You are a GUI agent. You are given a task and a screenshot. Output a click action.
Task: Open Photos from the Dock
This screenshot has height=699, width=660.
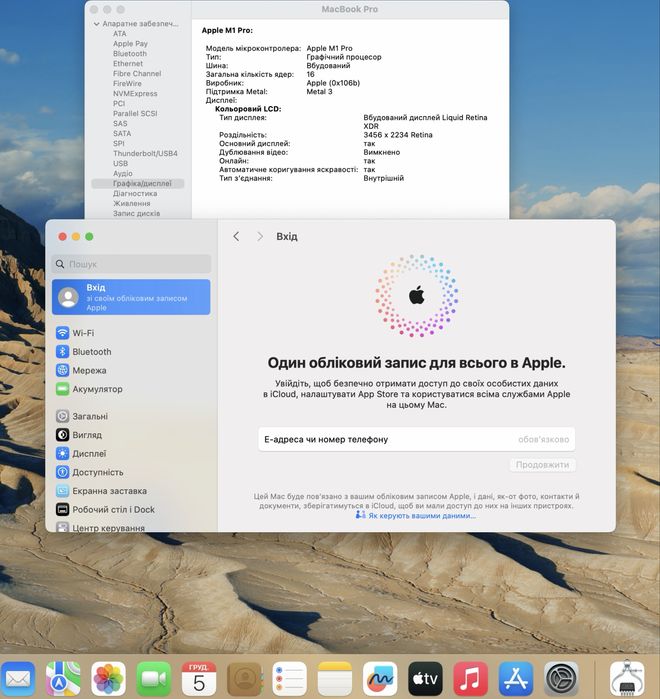pos(108,678)
